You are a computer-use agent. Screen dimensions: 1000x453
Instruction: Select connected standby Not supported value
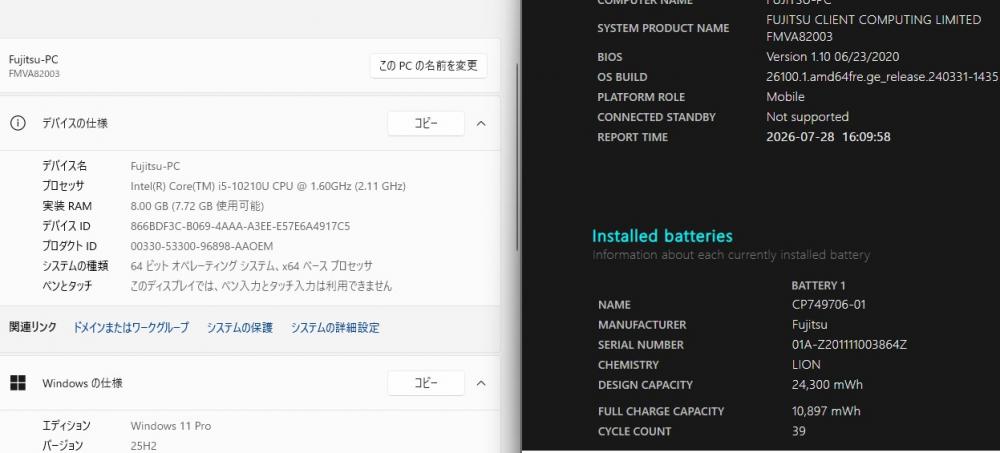807,117
